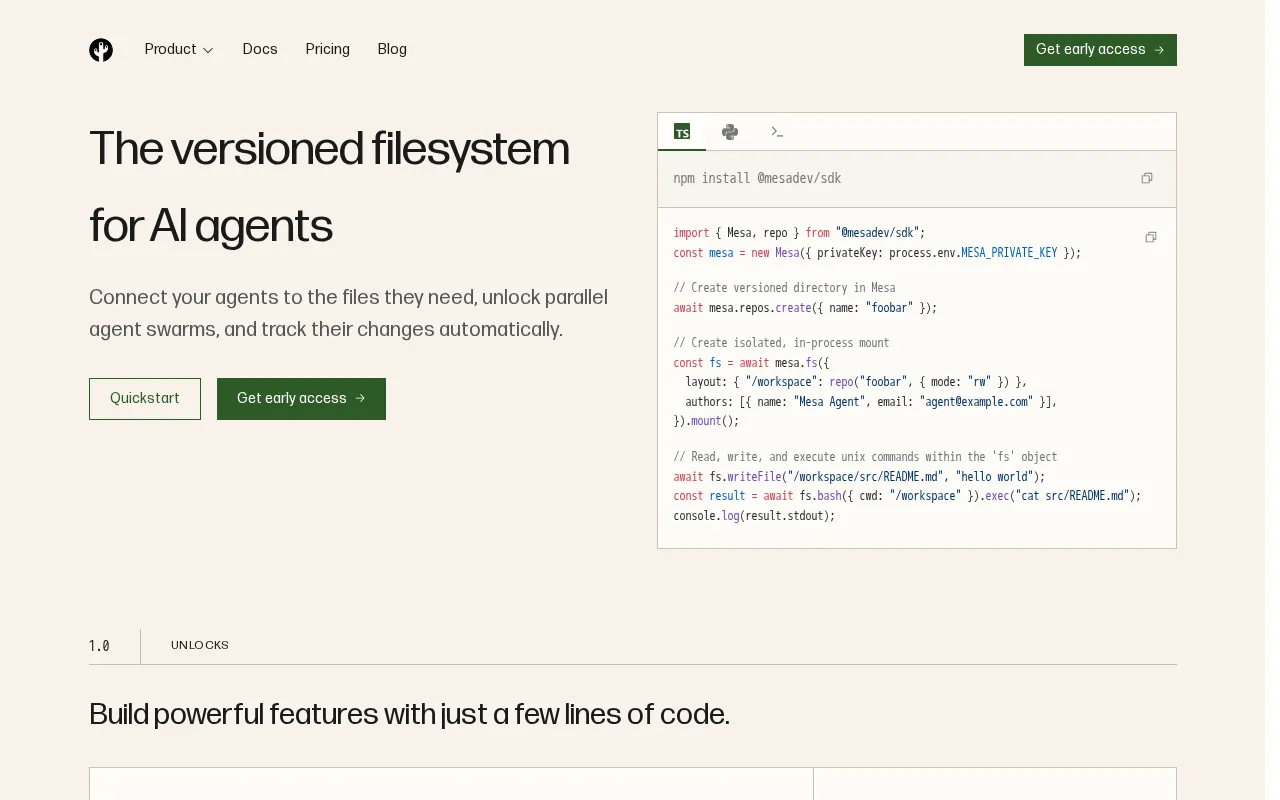The image size is (1280, 800).
Task: Select the TypeScript code tab
Action: (682, 131)
